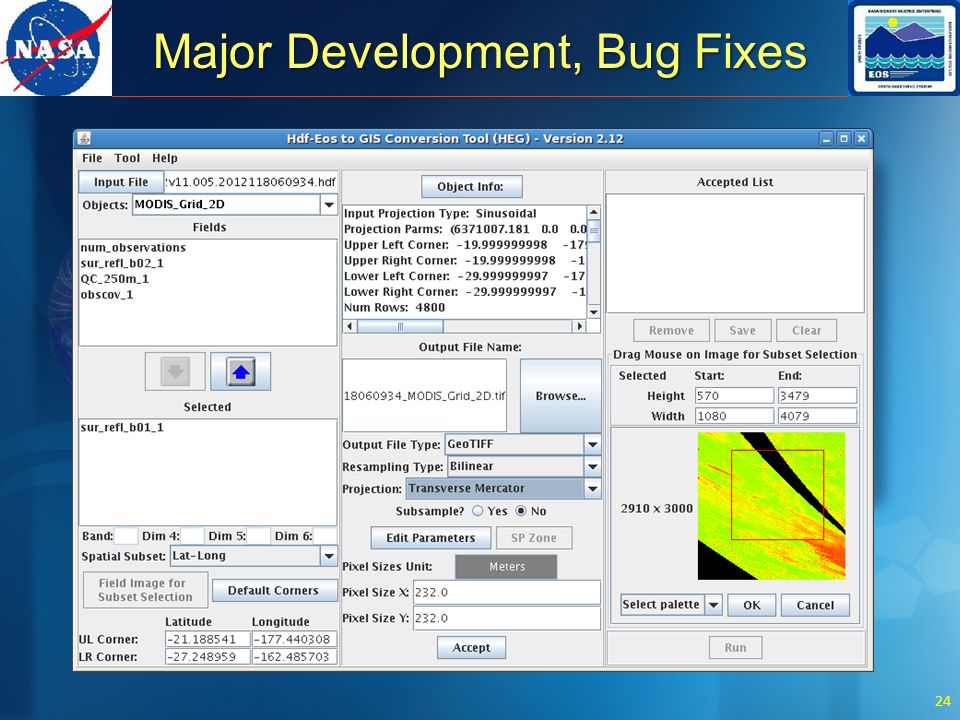Click Cancel in the subset selection panel
Image resolution: width=960 pixels, height=720 pixels.
816,606
